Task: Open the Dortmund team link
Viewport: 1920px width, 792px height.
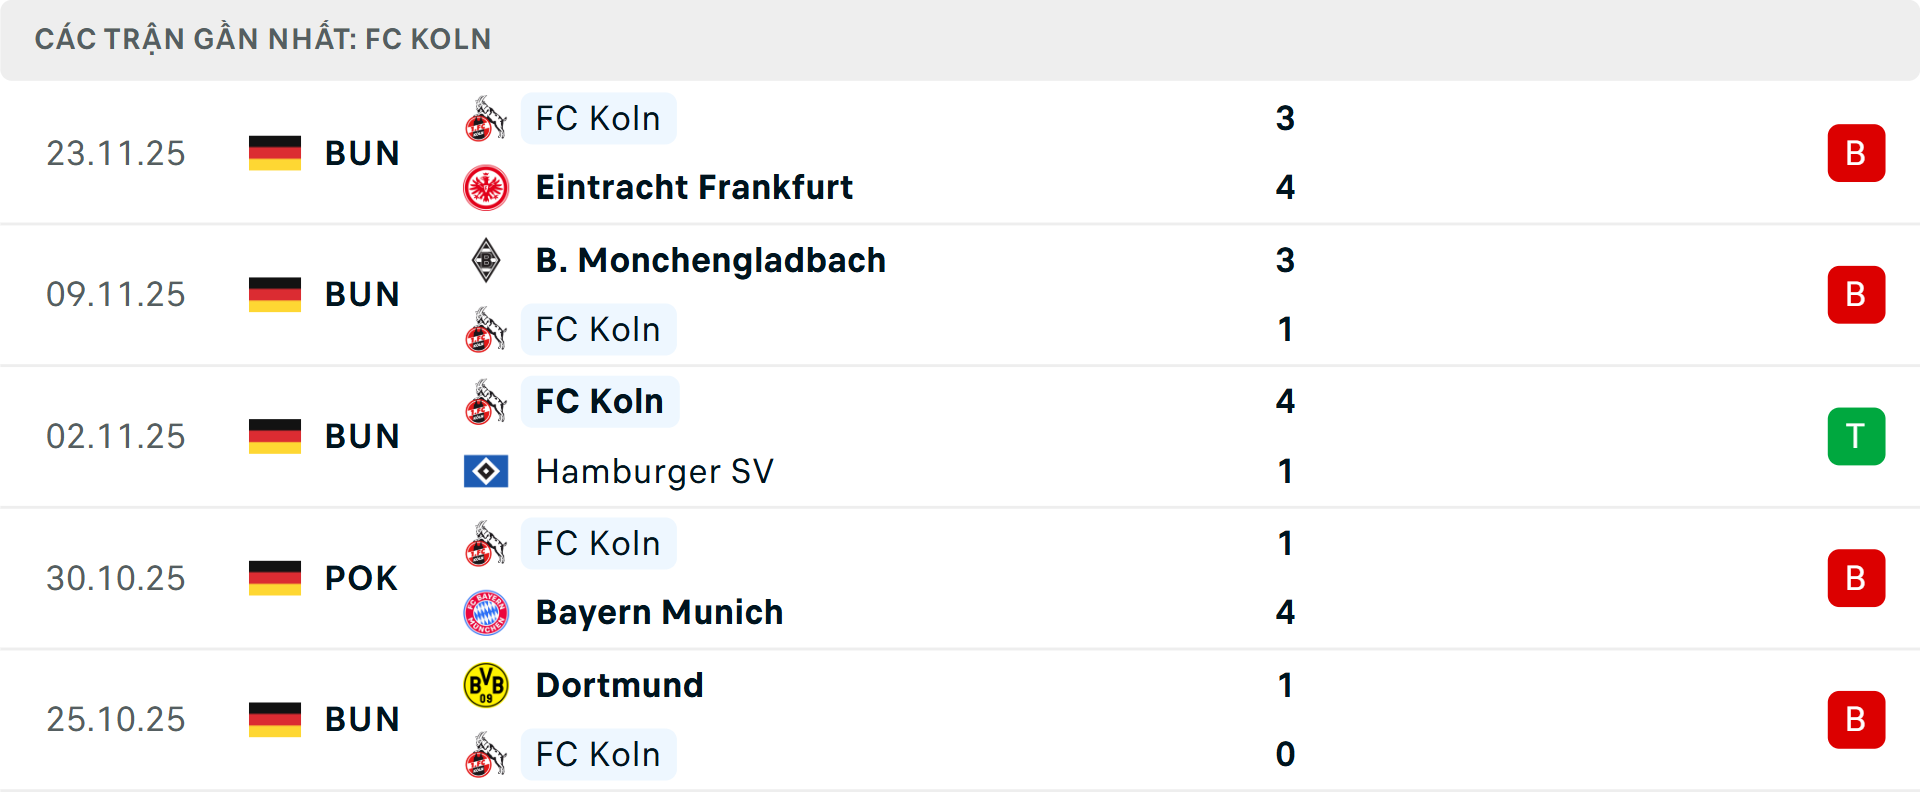Action: (619, 685)
